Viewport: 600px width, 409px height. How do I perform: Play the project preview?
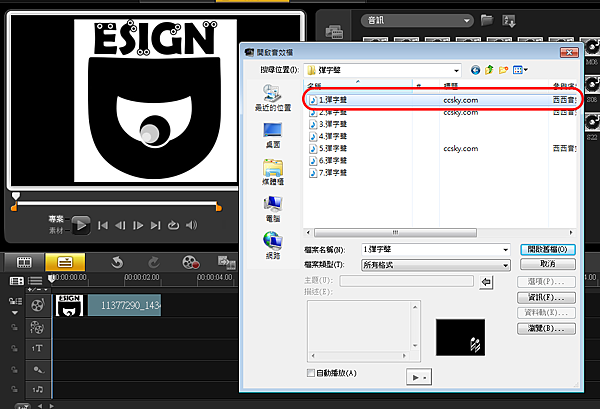(x=81, y=225)
